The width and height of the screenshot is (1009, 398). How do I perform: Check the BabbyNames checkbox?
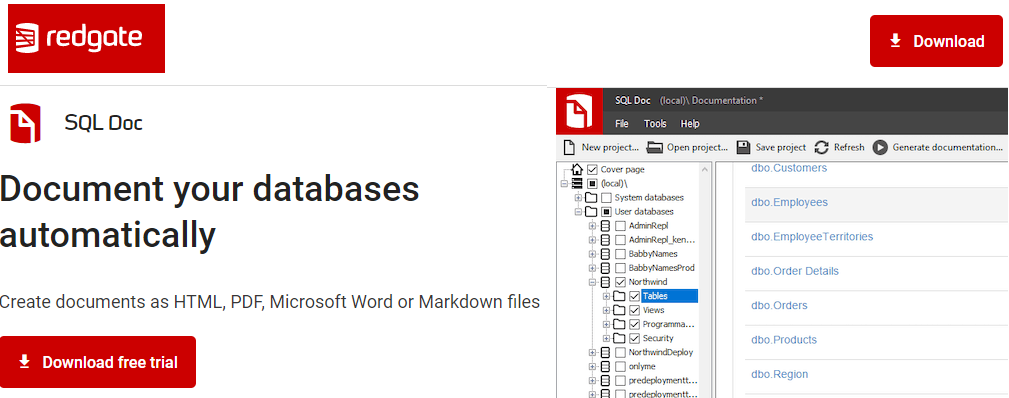click(620, 254)
